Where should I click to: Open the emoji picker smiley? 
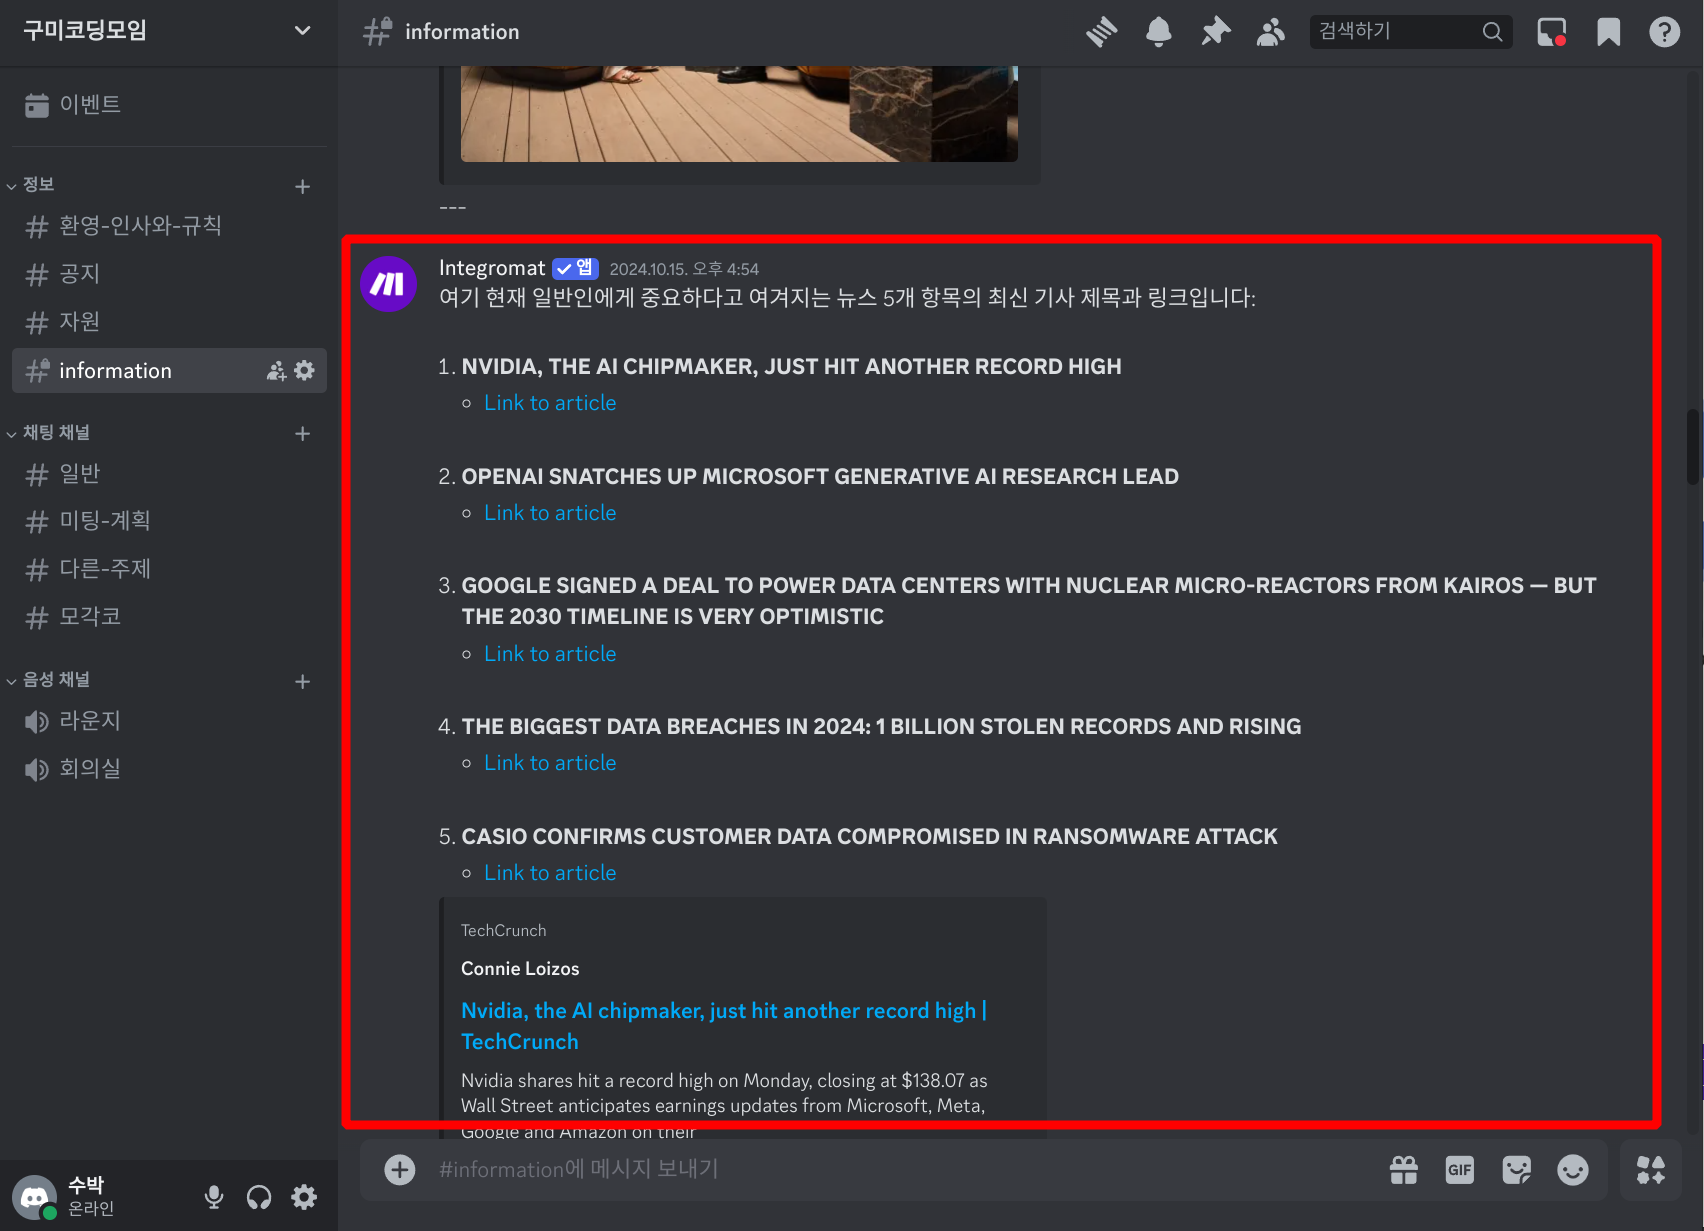click(x=1573, y=1169)
